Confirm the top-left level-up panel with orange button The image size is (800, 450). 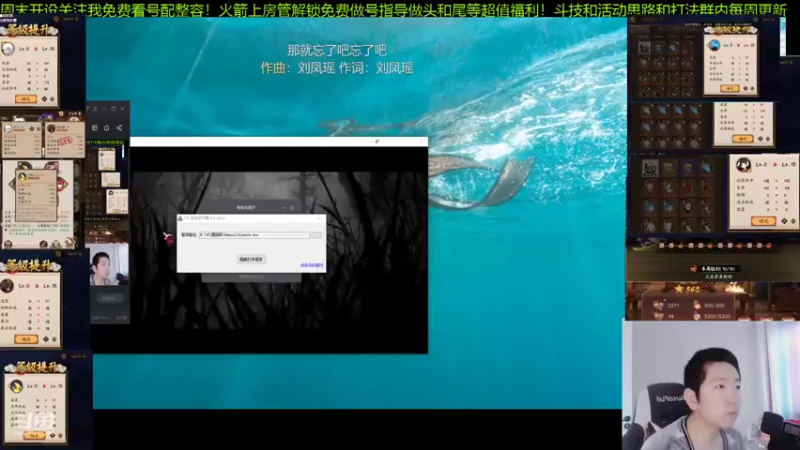26,98
